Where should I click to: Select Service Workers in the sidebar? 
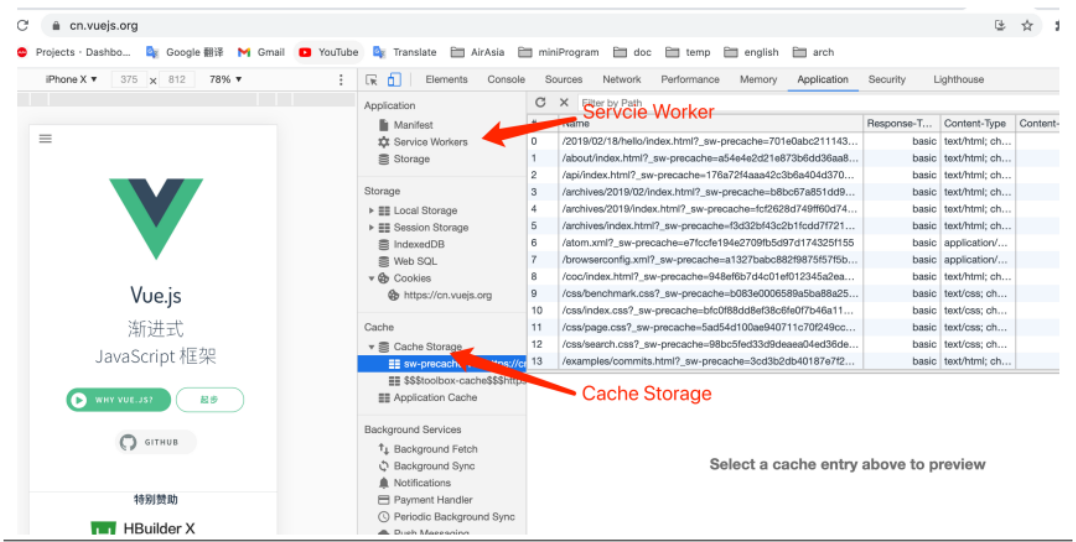[x=430, y=142]
